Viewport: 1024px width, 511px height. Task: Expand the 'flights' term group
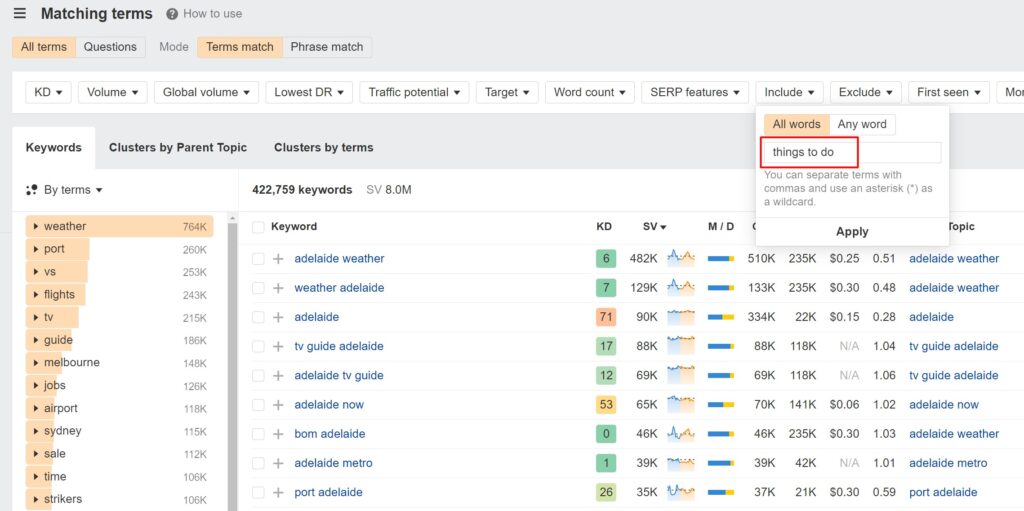point(36,295)
